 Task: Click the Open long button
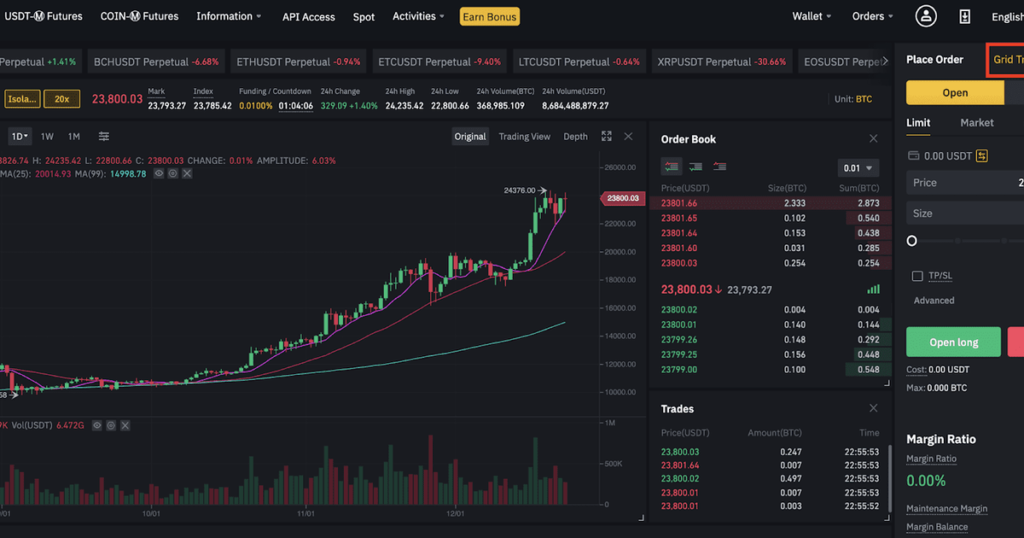tap(953, 342)
